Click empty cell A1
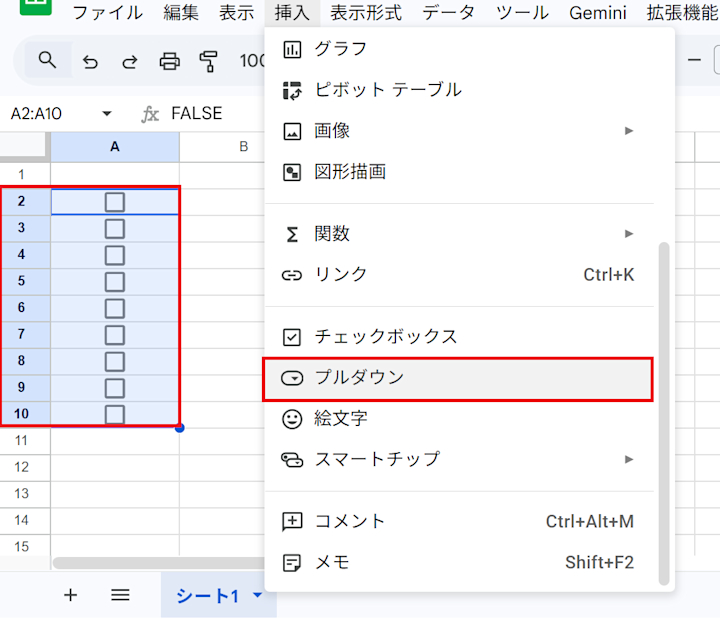 115,174
